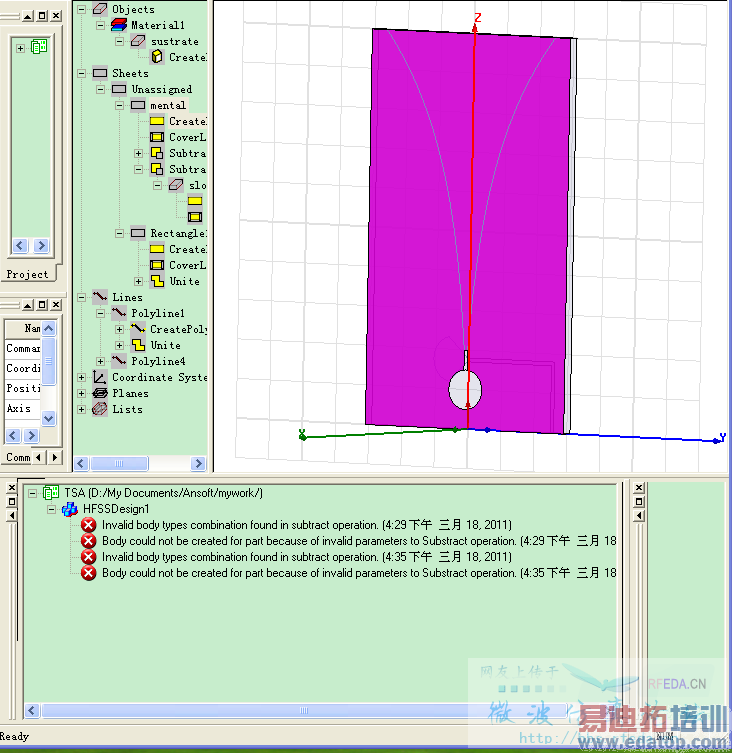Image resolution: width=732 pixels, height=753 pixels.
Task: Expand the Planes node
Action: [x=82, y=393]
